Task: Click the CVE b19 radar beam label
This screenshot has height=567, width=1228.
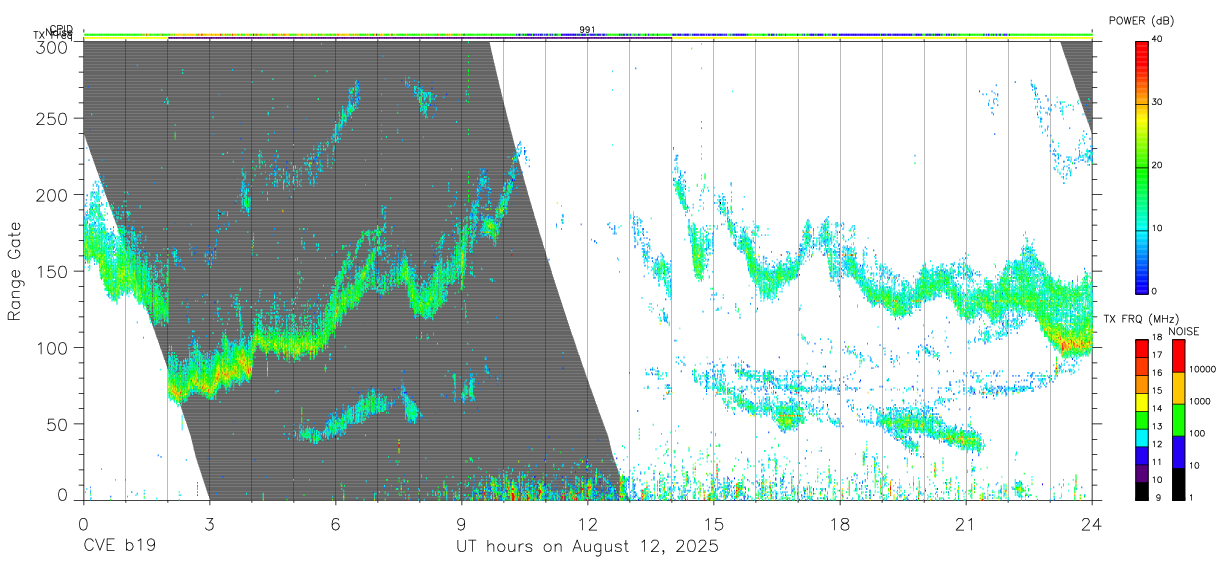Action: point(119,547)
